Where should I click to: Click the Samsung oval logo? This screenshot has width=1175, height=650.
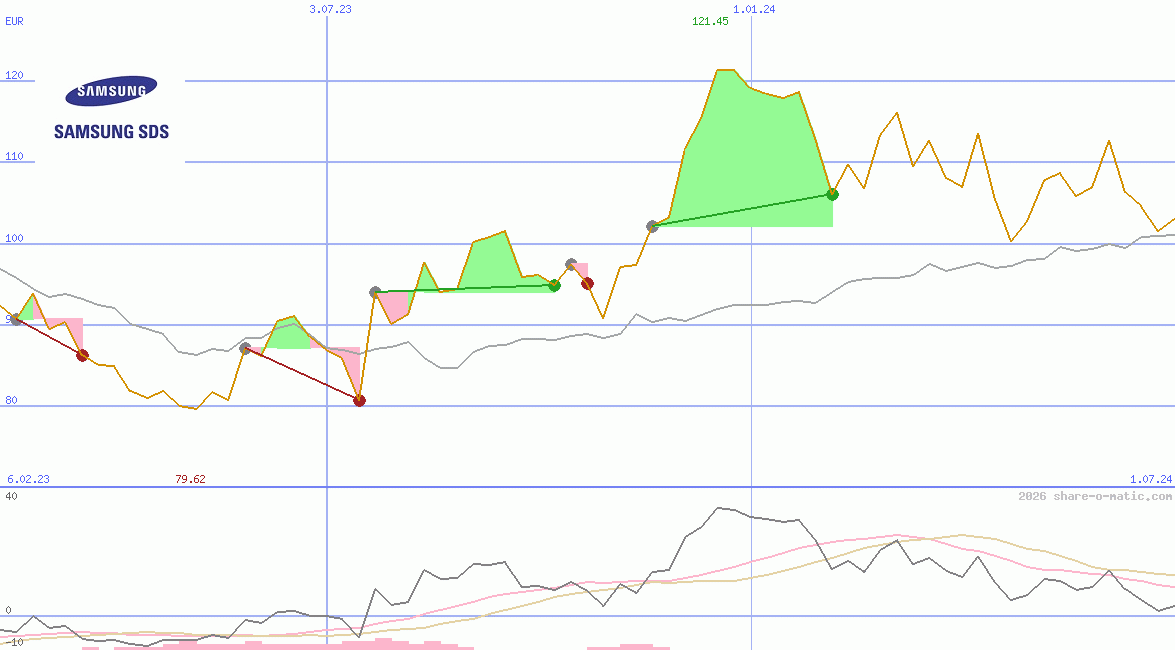(113, 88)
